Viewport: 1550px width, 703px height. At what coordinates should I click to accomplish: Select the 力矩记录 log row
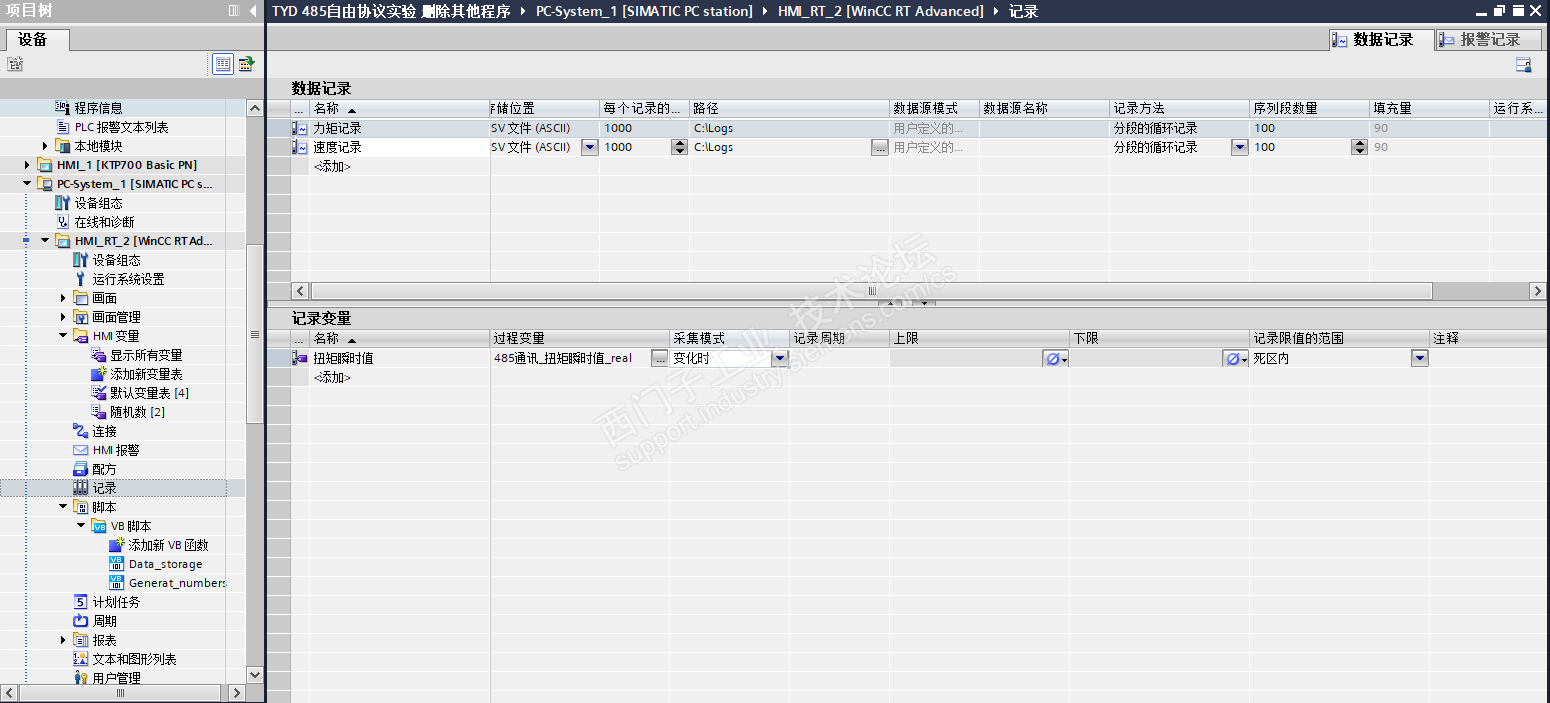[907, 128]
